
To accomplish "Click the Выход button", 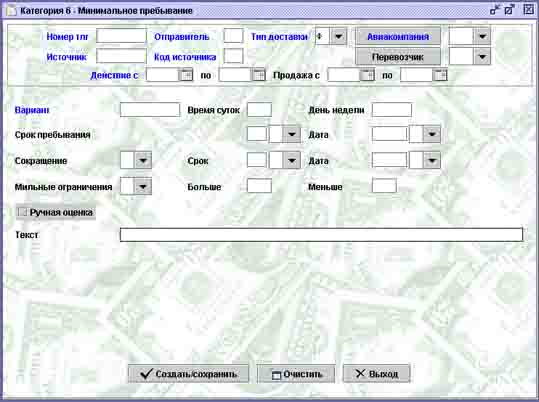I will coord(376,374).
